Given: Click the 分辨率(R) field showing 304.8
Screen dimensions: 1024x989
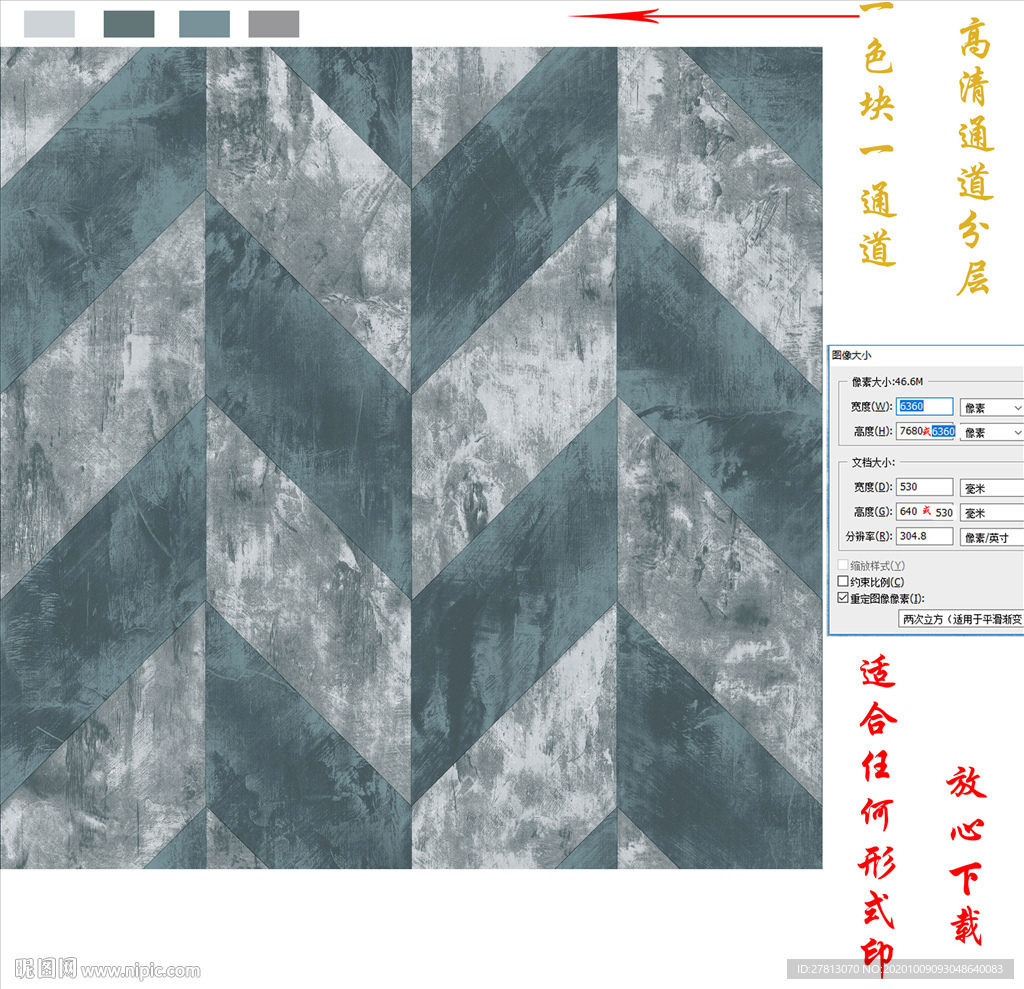Looking at the screenshot, I should (x=924, y=536).
